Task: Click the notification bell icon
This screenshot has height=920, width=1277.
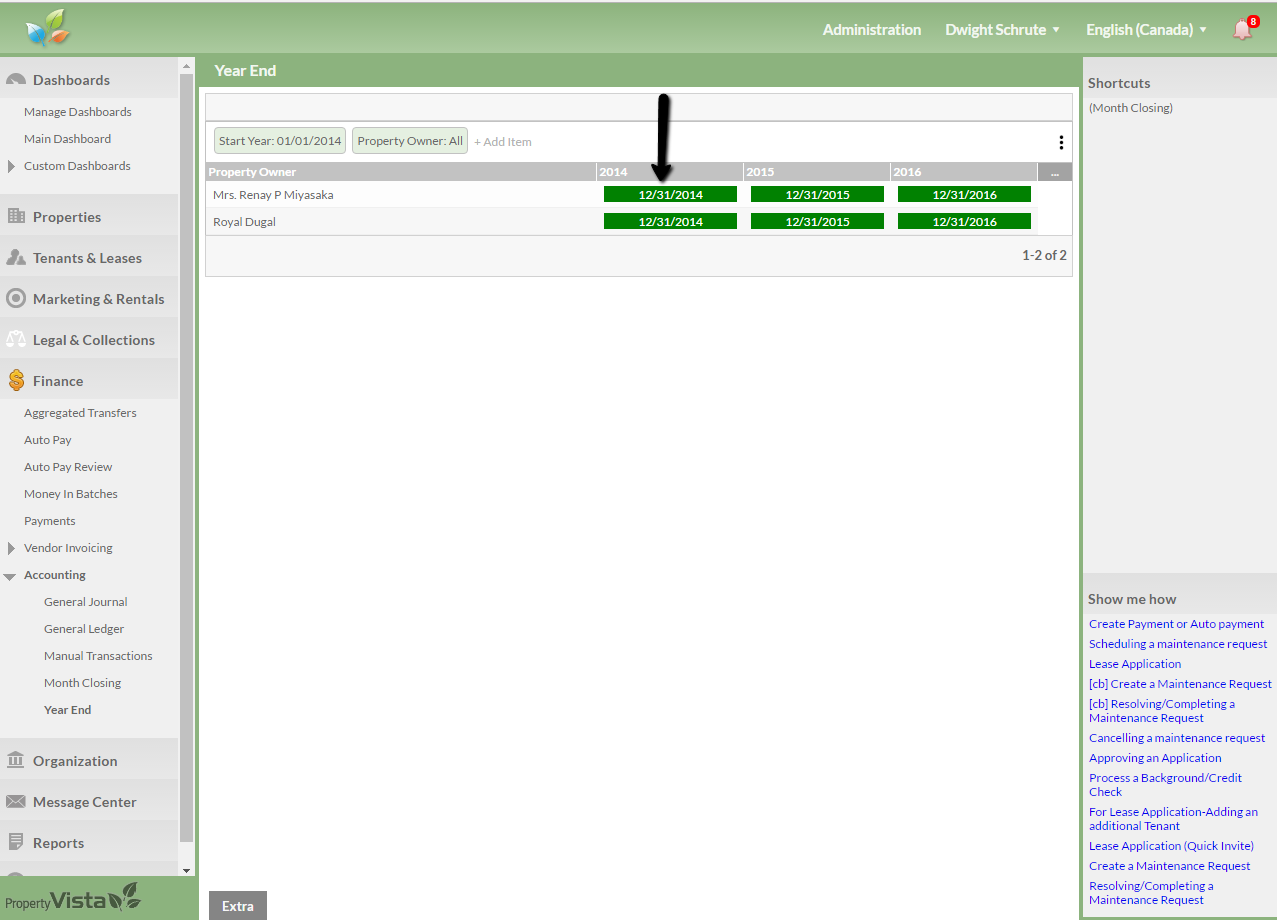Action: pyautogui.click(x=1242, y=29)
